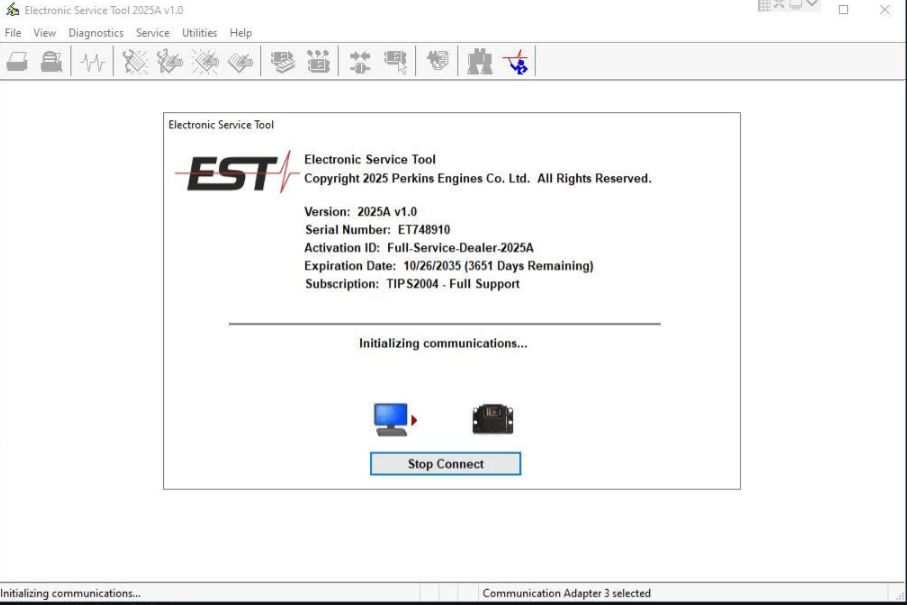Click the monitor with cursor icon
Image resolution: width=907 pixels, height=605 pixels.
pos(395,61)
